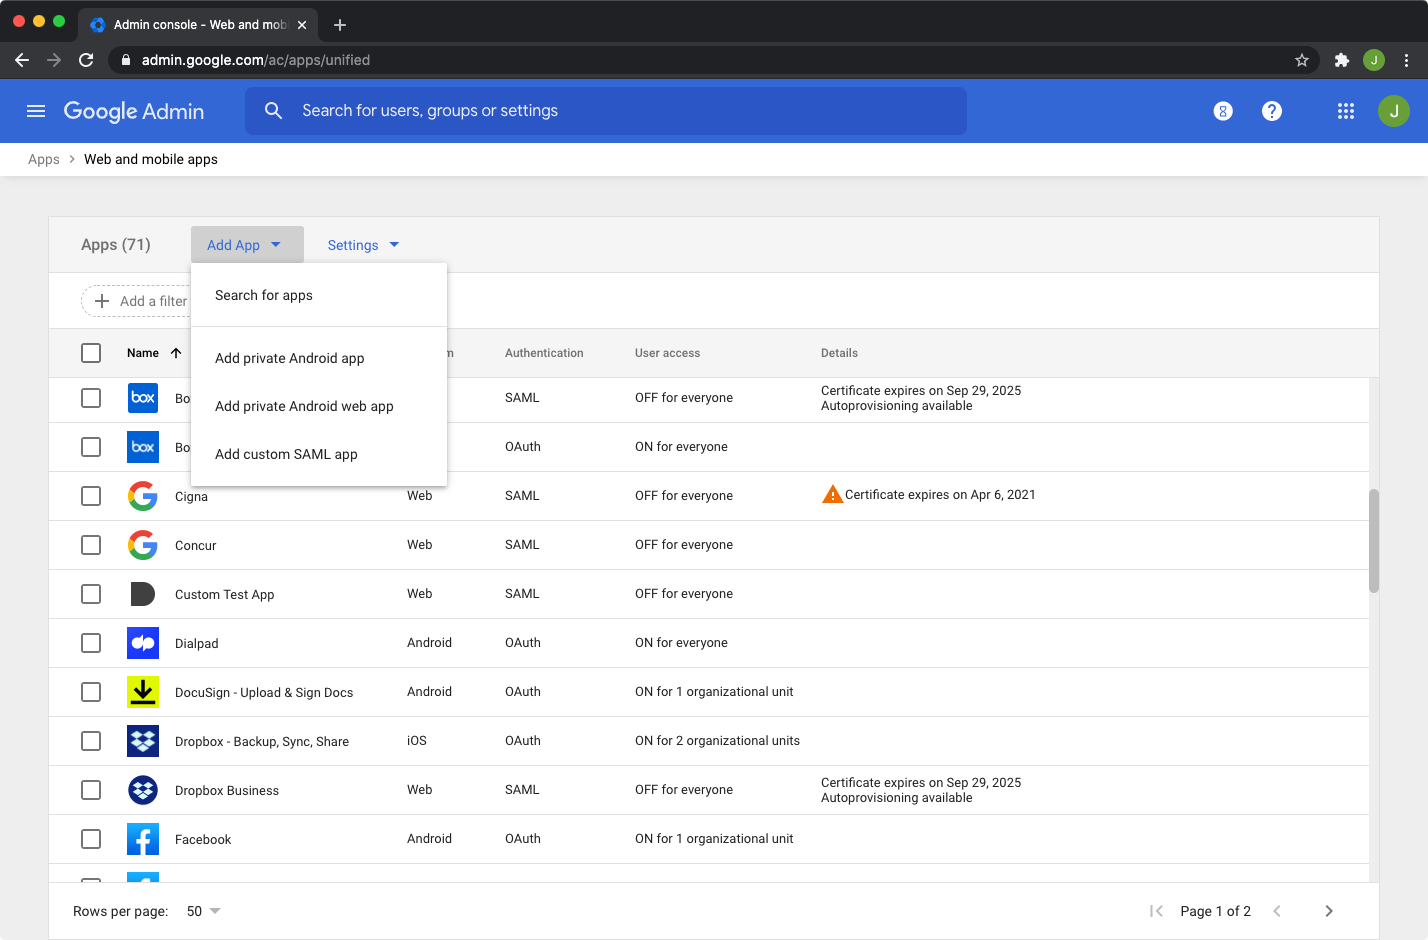Close the Admin console tab
Viewport: 1428px width, 940px height.
tap(302, 25)
